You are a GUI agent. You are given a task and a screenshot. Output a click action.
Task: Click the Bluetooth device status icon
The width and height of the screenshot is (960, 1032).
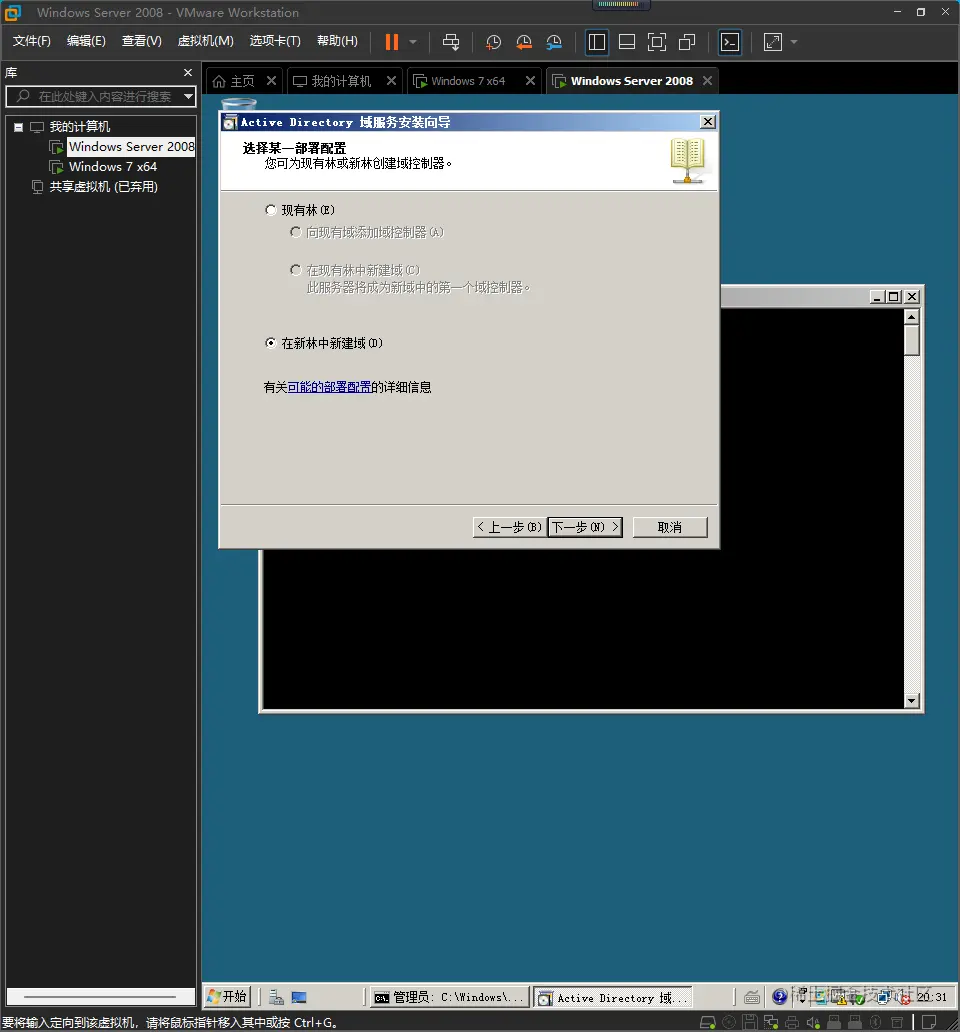pyautogui.click(x=876, y=1023)
